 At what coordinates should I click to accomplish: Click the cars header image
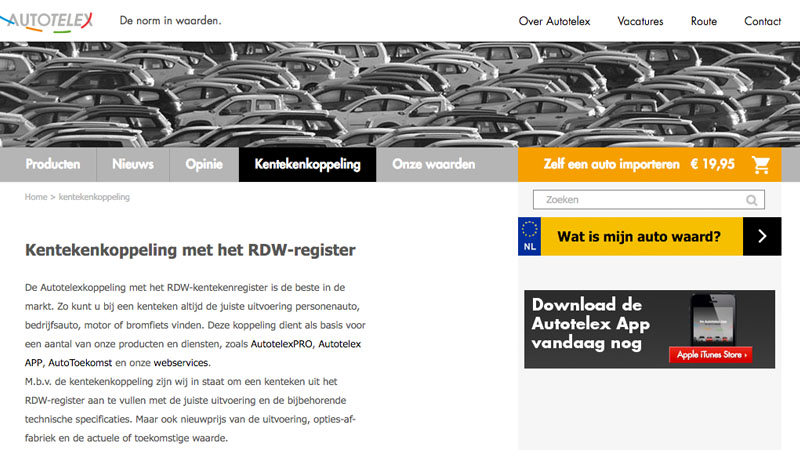[x=400, y=95]
